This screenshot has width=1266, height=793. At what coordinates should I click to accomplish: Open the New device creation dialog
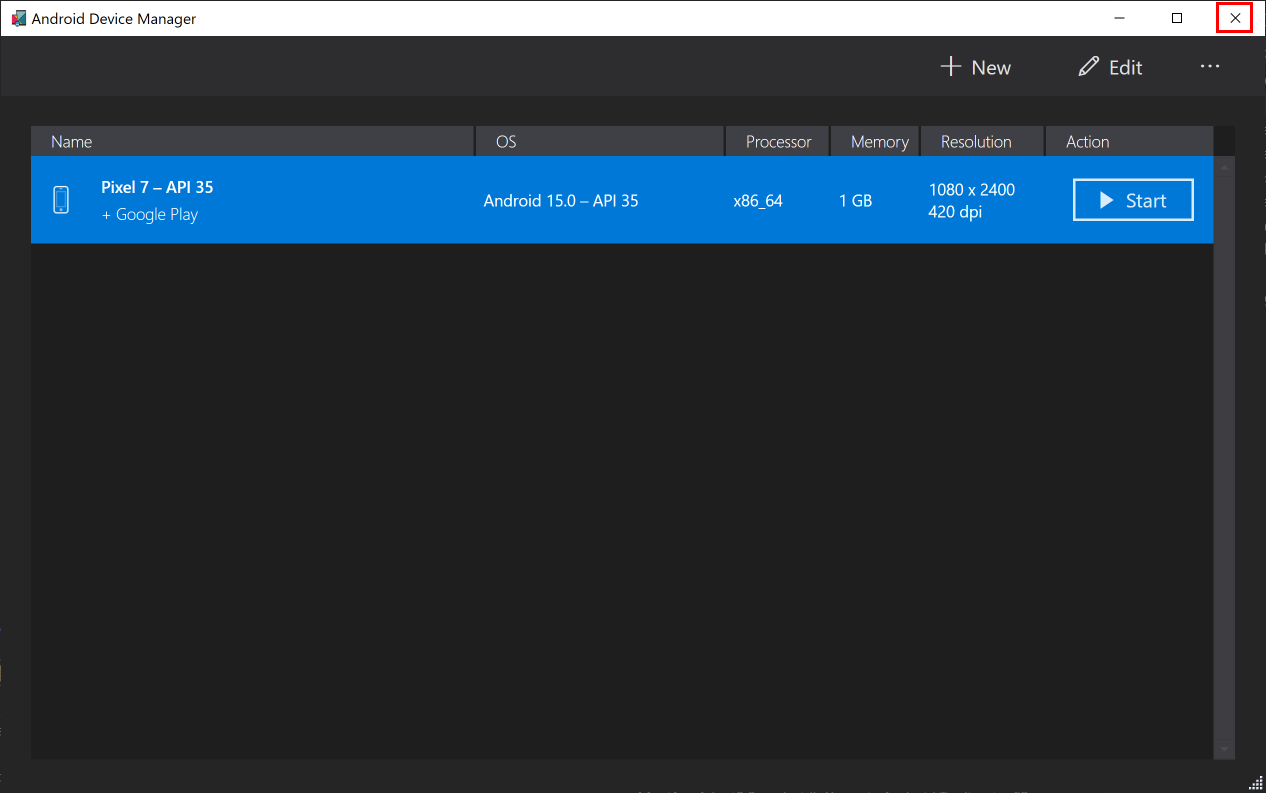click(x=976, y=66)
